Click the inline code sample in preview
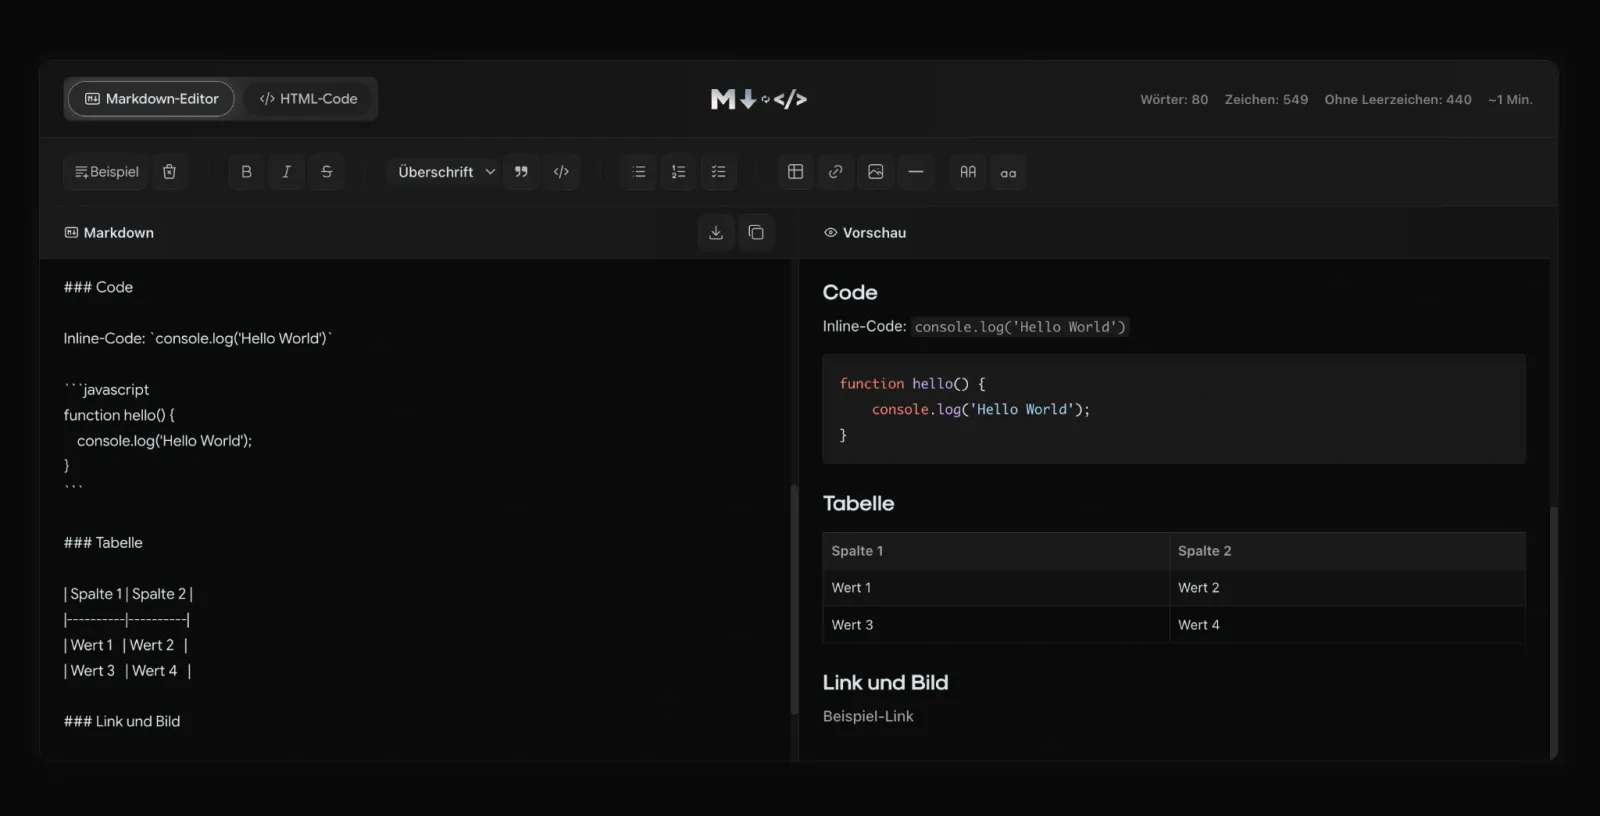This screenshot has height=816, width=1600. 1020,327
